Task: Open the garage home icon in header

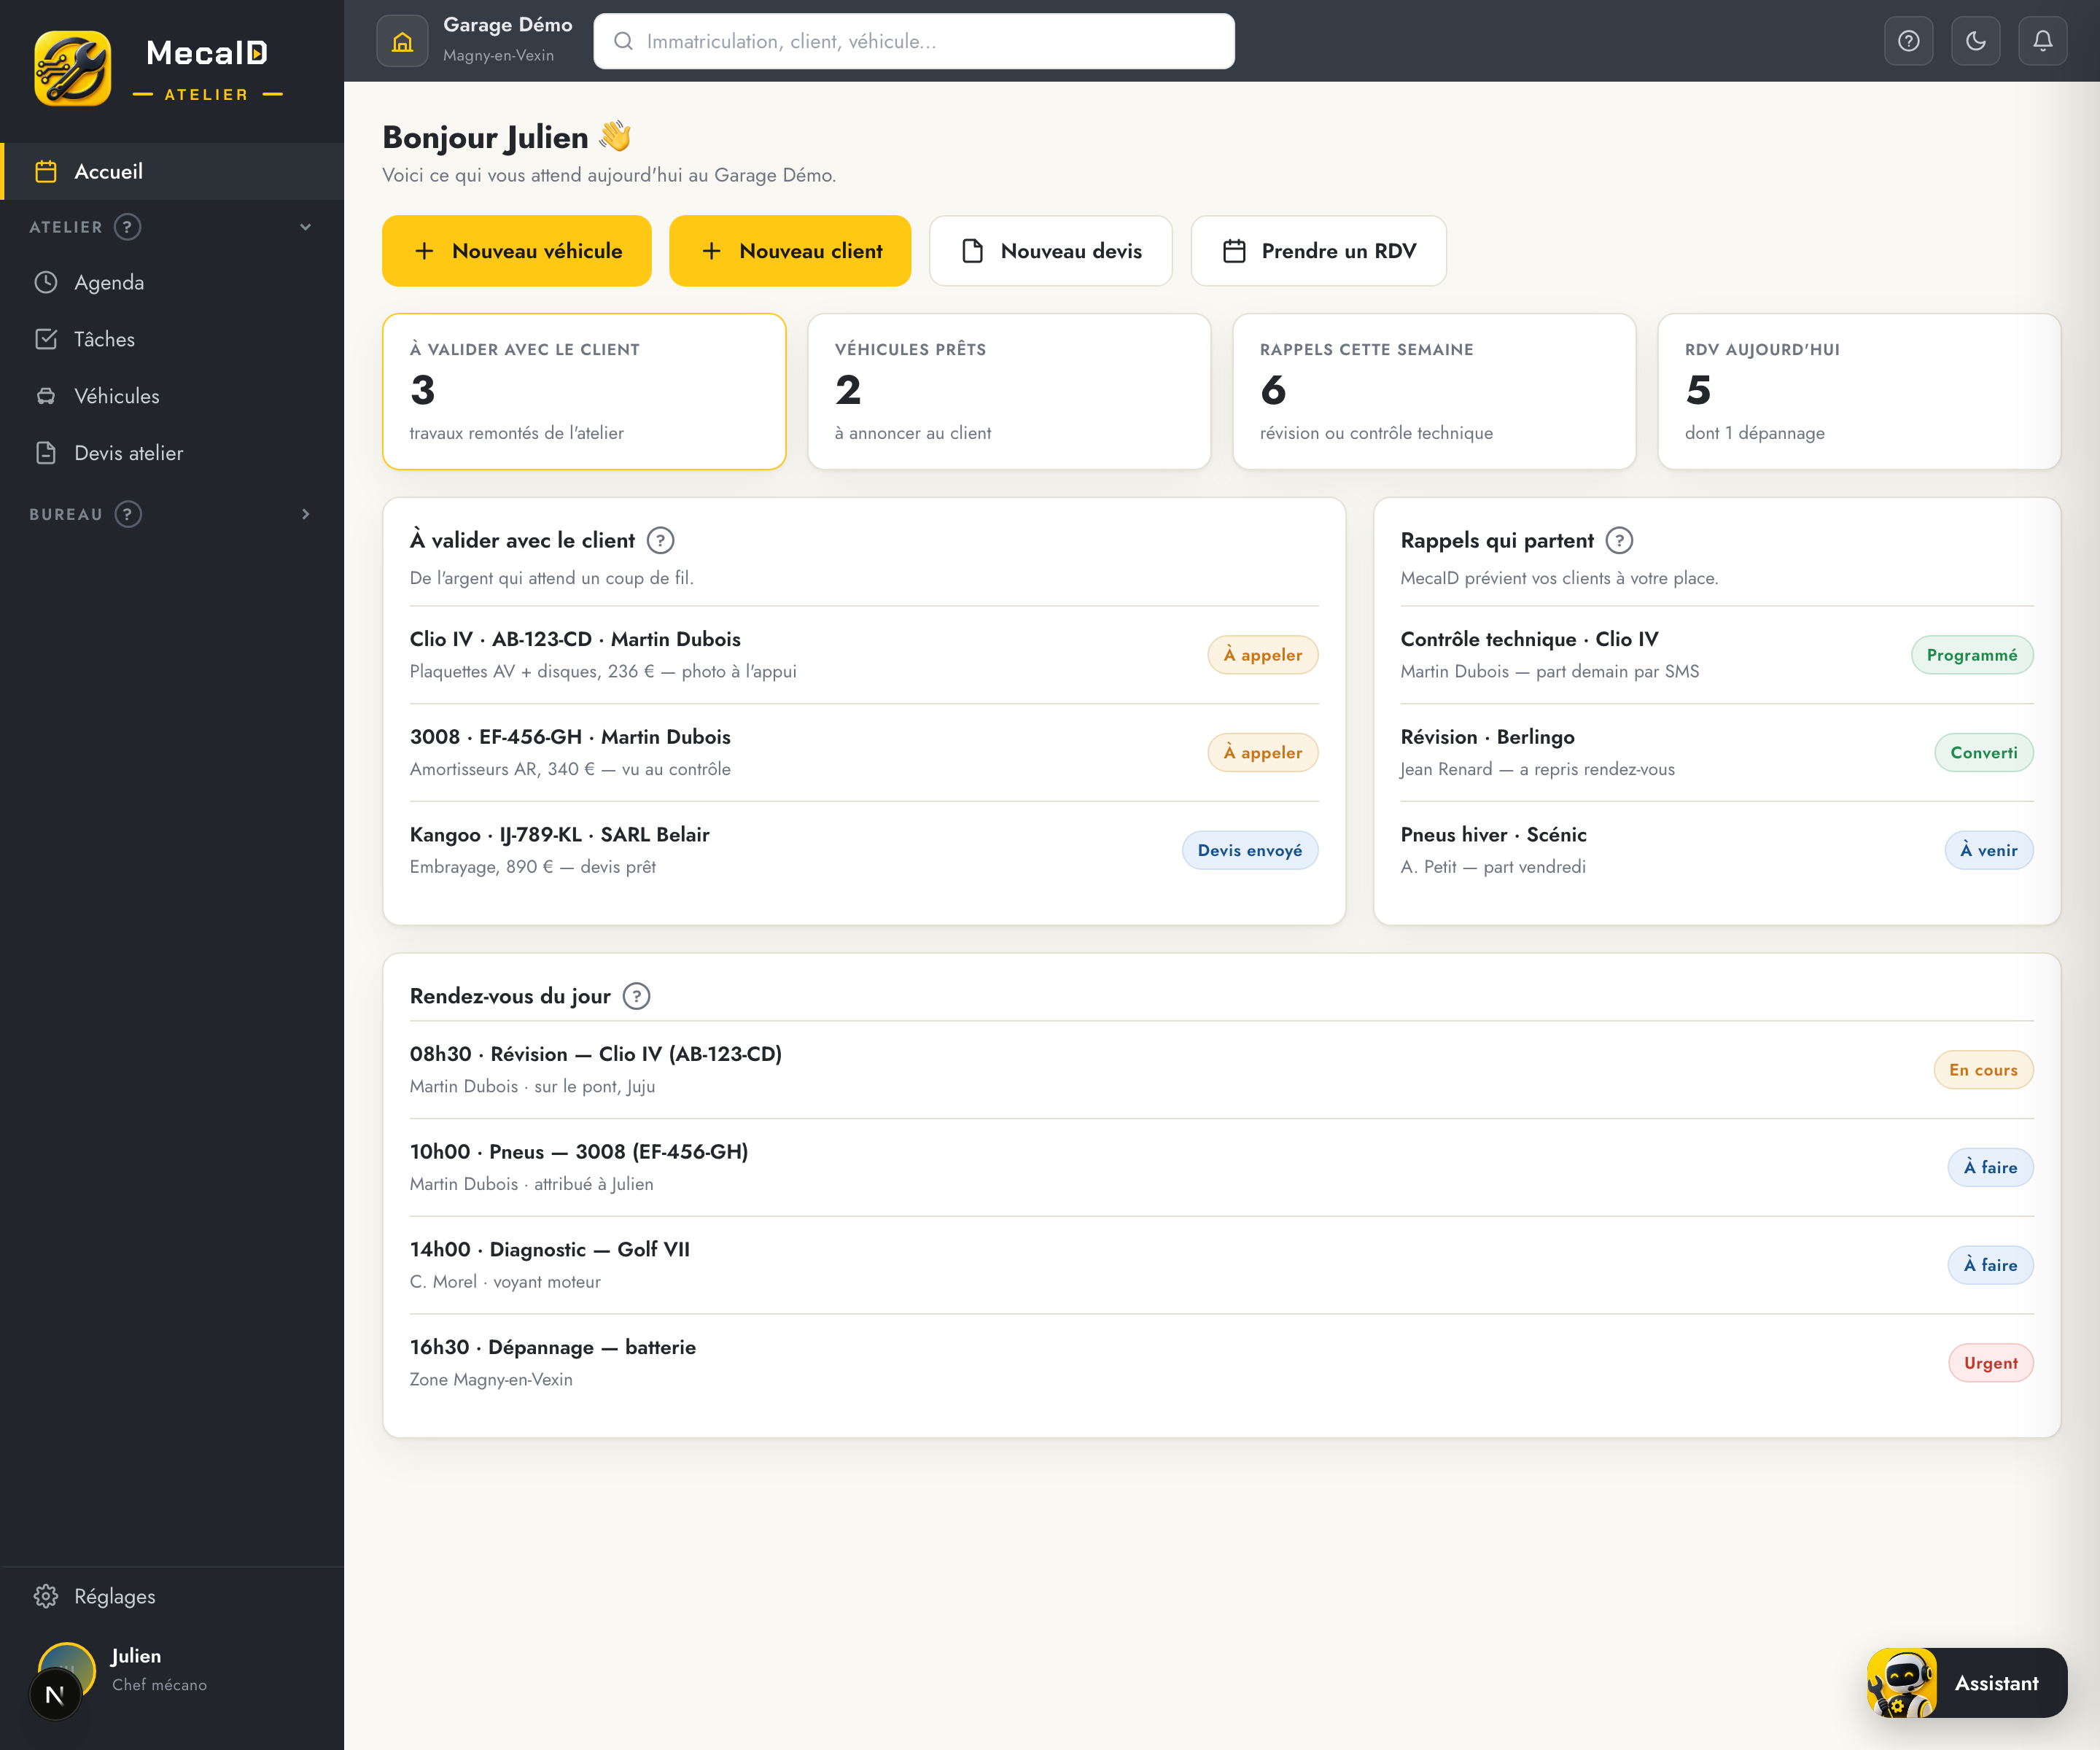Action: pos(402,41)
